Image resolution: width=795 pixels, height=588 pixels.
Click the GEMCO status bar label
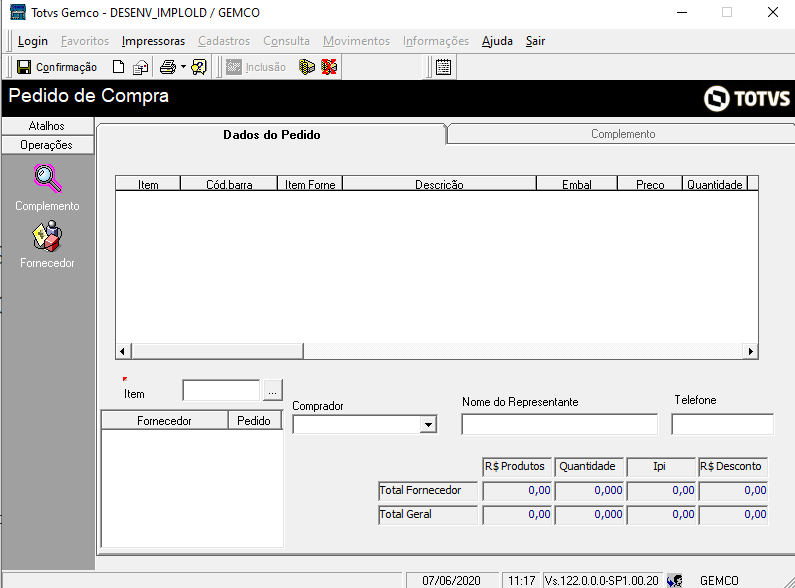point(719,580)
